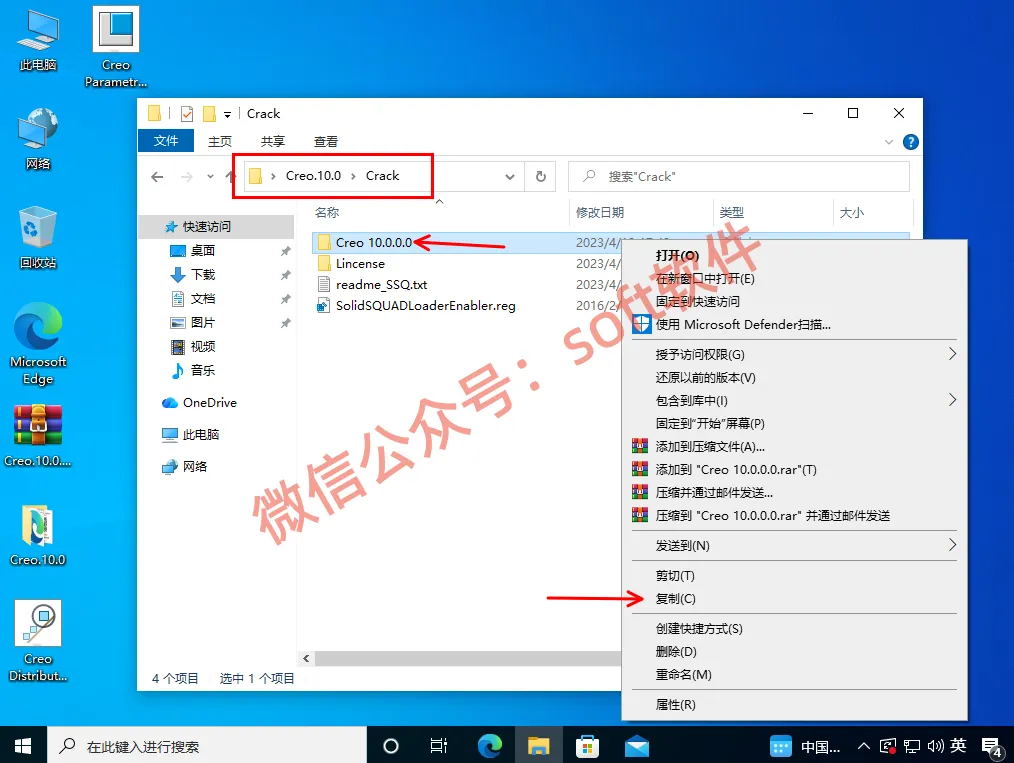
Task: Expand the address bar history dropdown
Action: 510,177
